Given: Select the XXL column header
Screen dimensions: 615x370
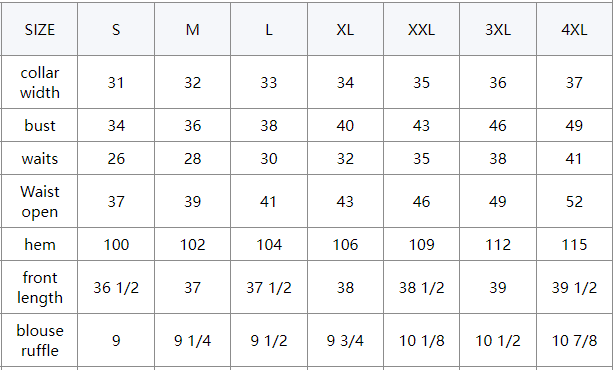Looking at the screenshot, I should pyautogui.click(x=421, y=29).
